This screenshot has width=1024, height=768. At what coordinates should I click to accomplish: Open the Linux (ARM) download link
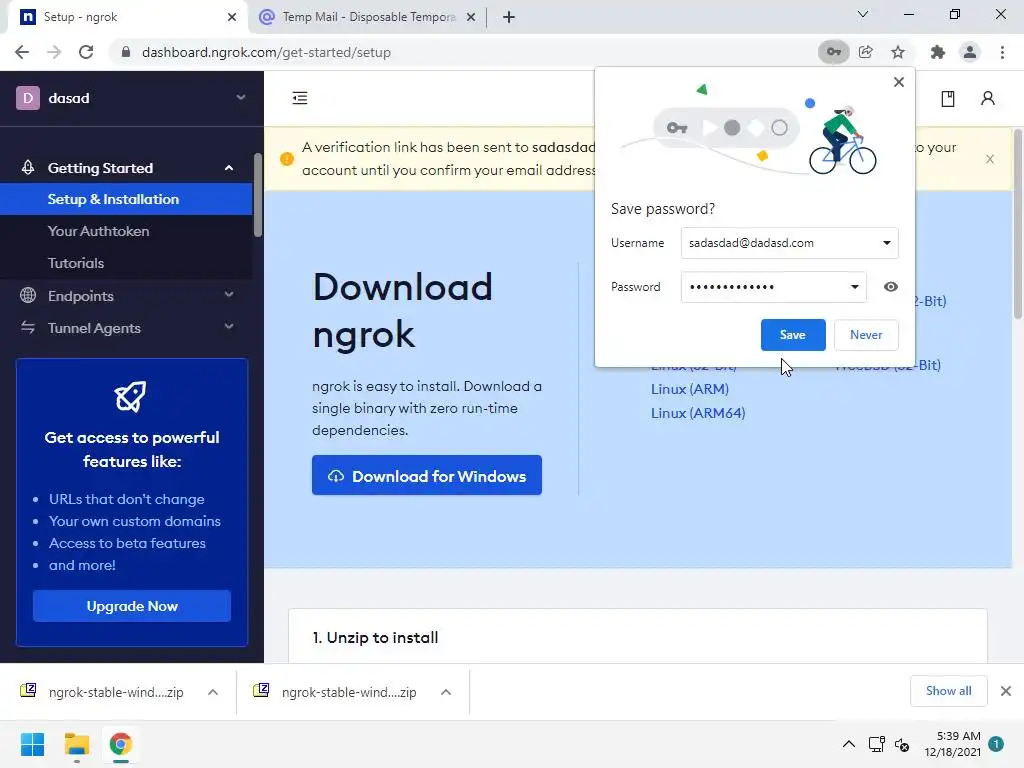690,389
